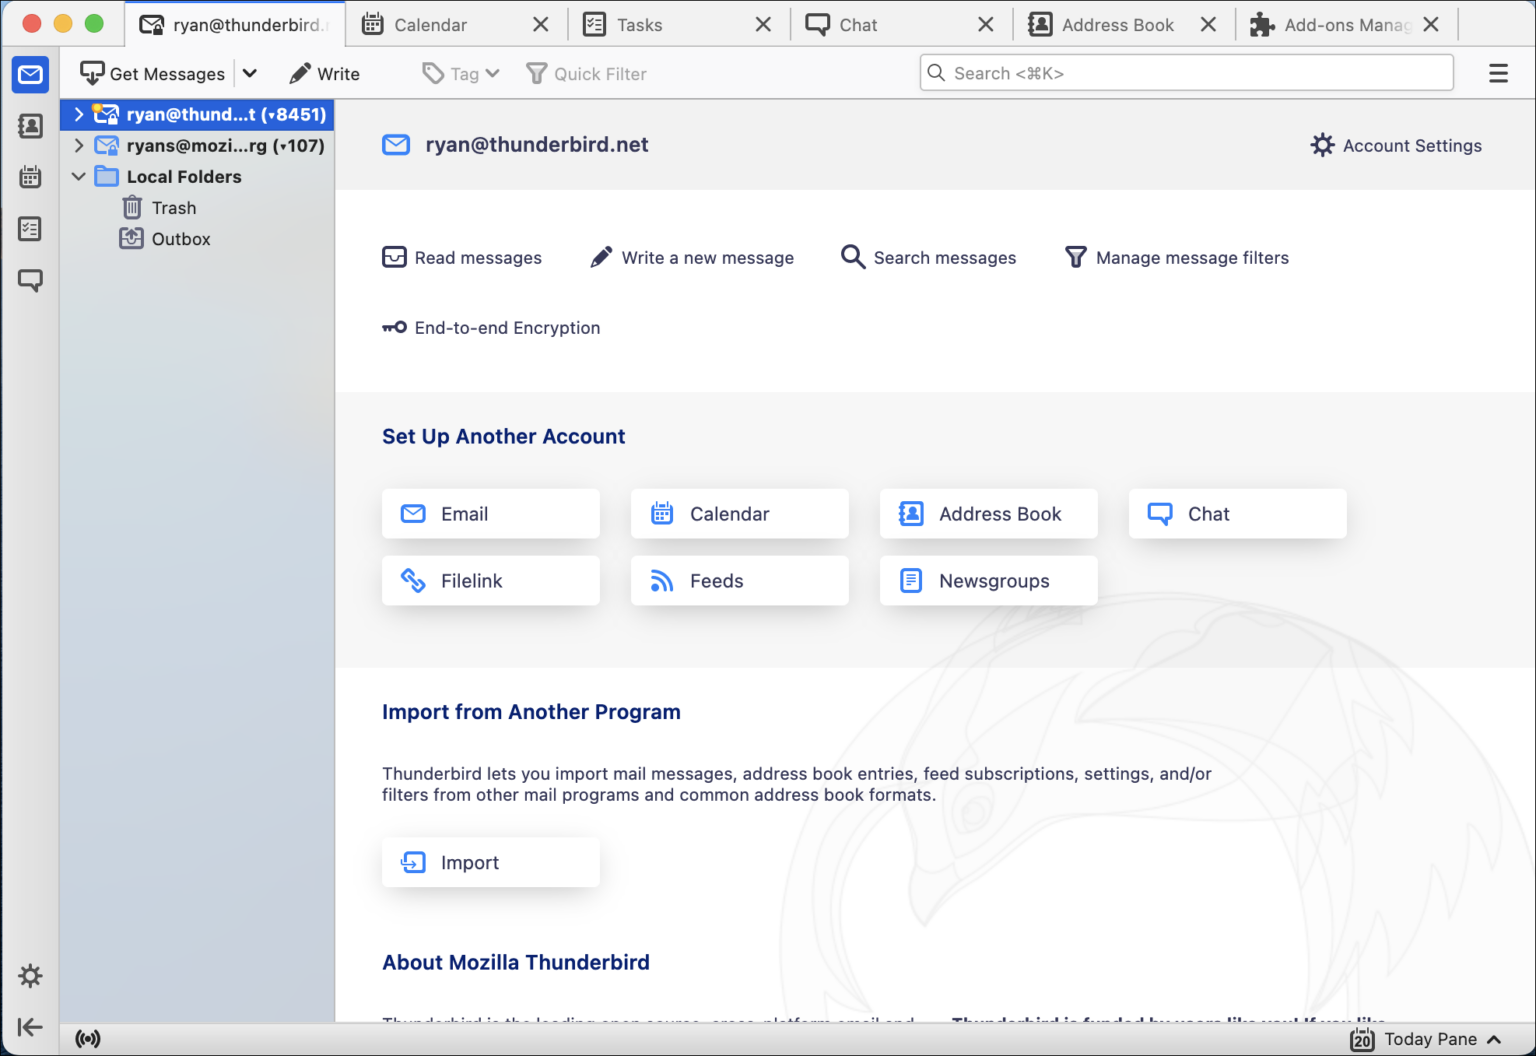Screen dimensions: 1536x1056
Task: Open the Chat space icon
Action: (30, 281)
